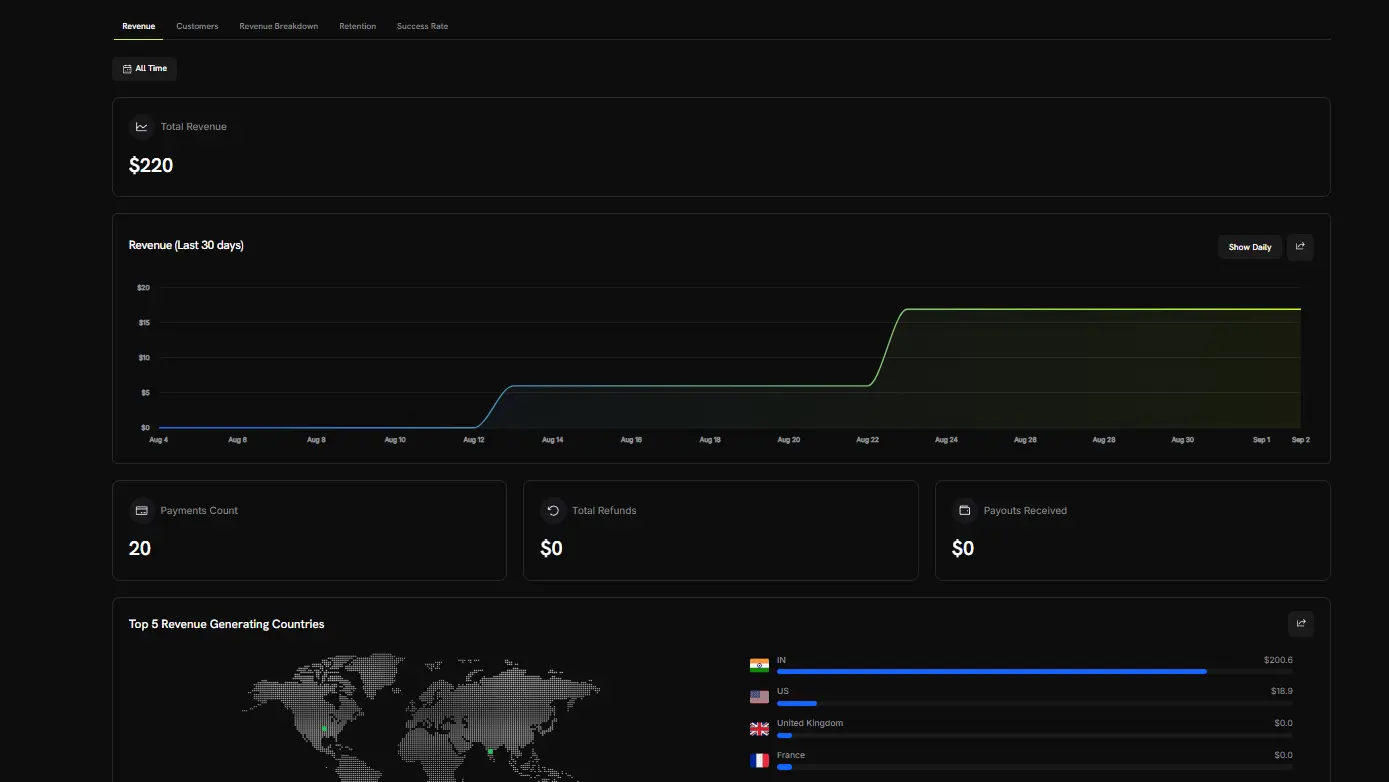This screenshot has width=1389, height=782.
Task: Click the $220 total revenue value
Action: pyautogui.click(x=151, y=166)
